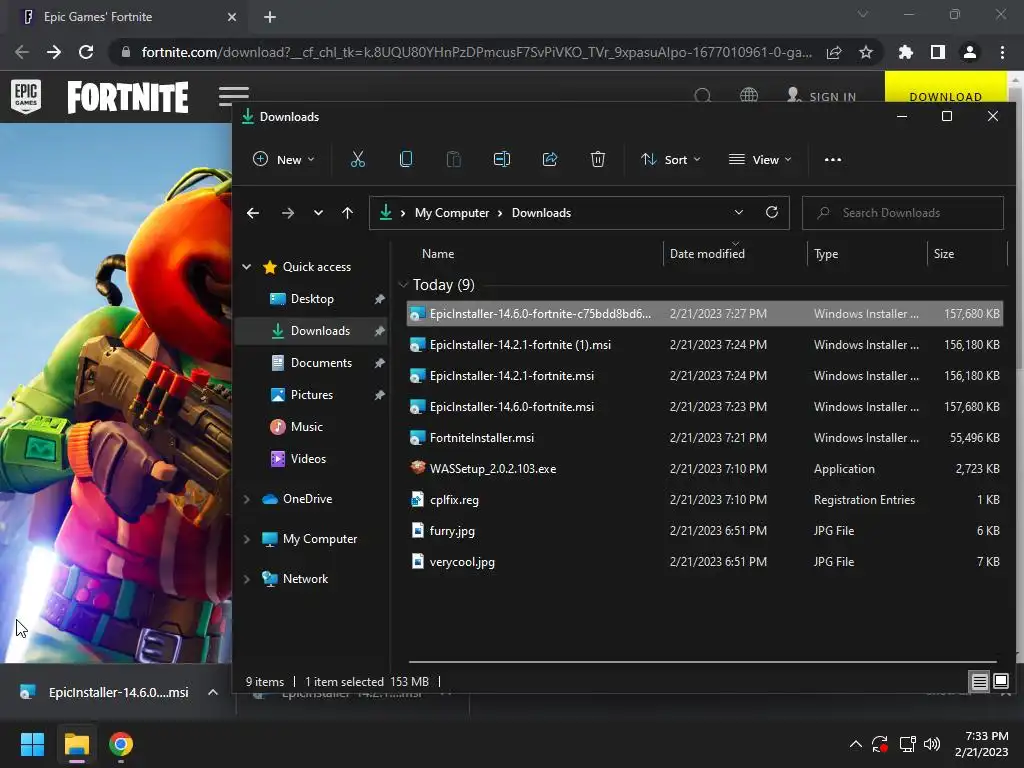Click the Fortnite language globe icon
Viewport: 1024px width, 768px height.
749,96
